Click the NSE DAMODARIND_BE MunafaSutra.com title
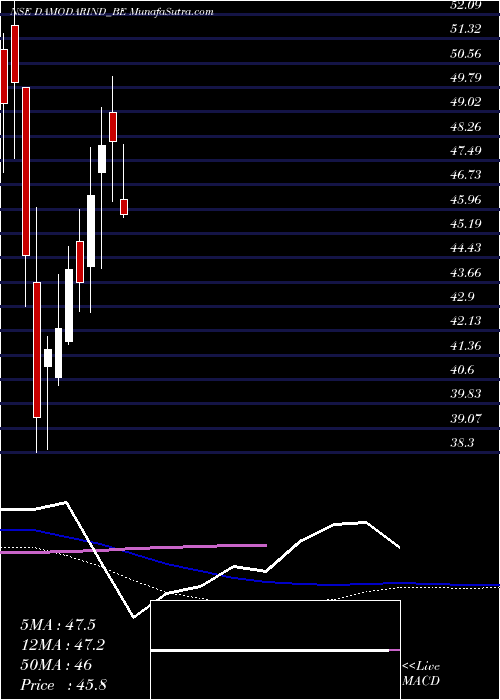This screenshot has height=700, width=500. (112, 12)
